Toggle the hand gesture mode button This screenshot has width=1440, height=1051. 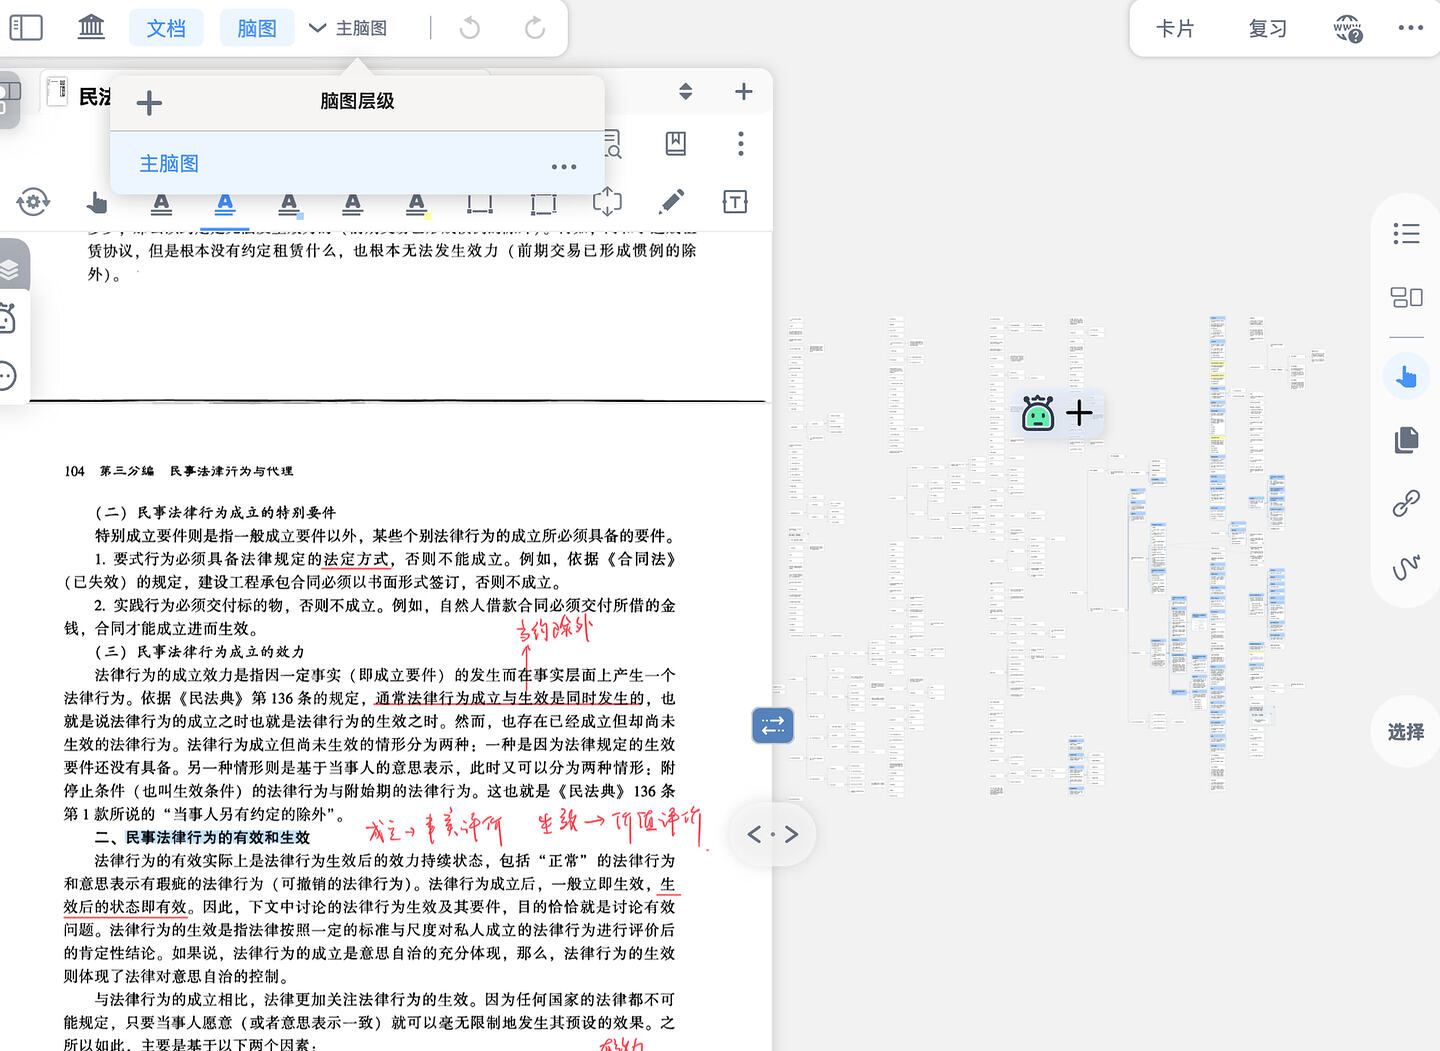pos(1407,377)
